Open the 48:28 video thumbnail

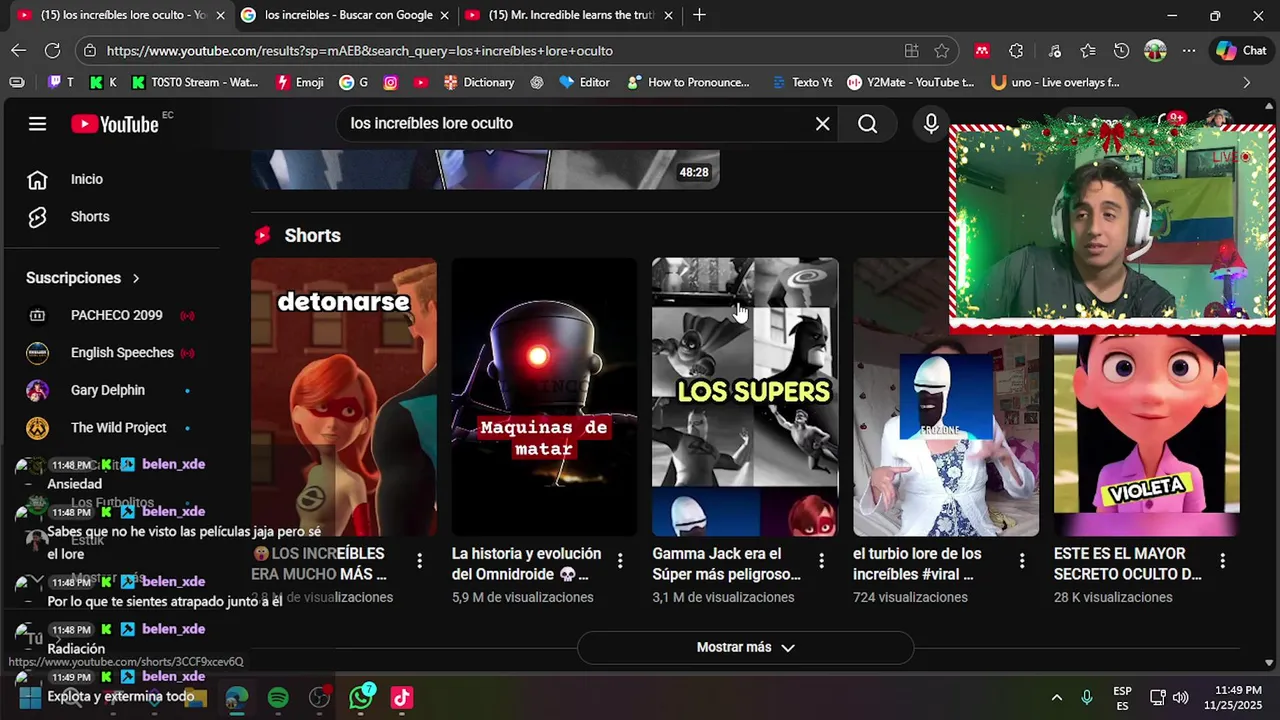point(485,169)
